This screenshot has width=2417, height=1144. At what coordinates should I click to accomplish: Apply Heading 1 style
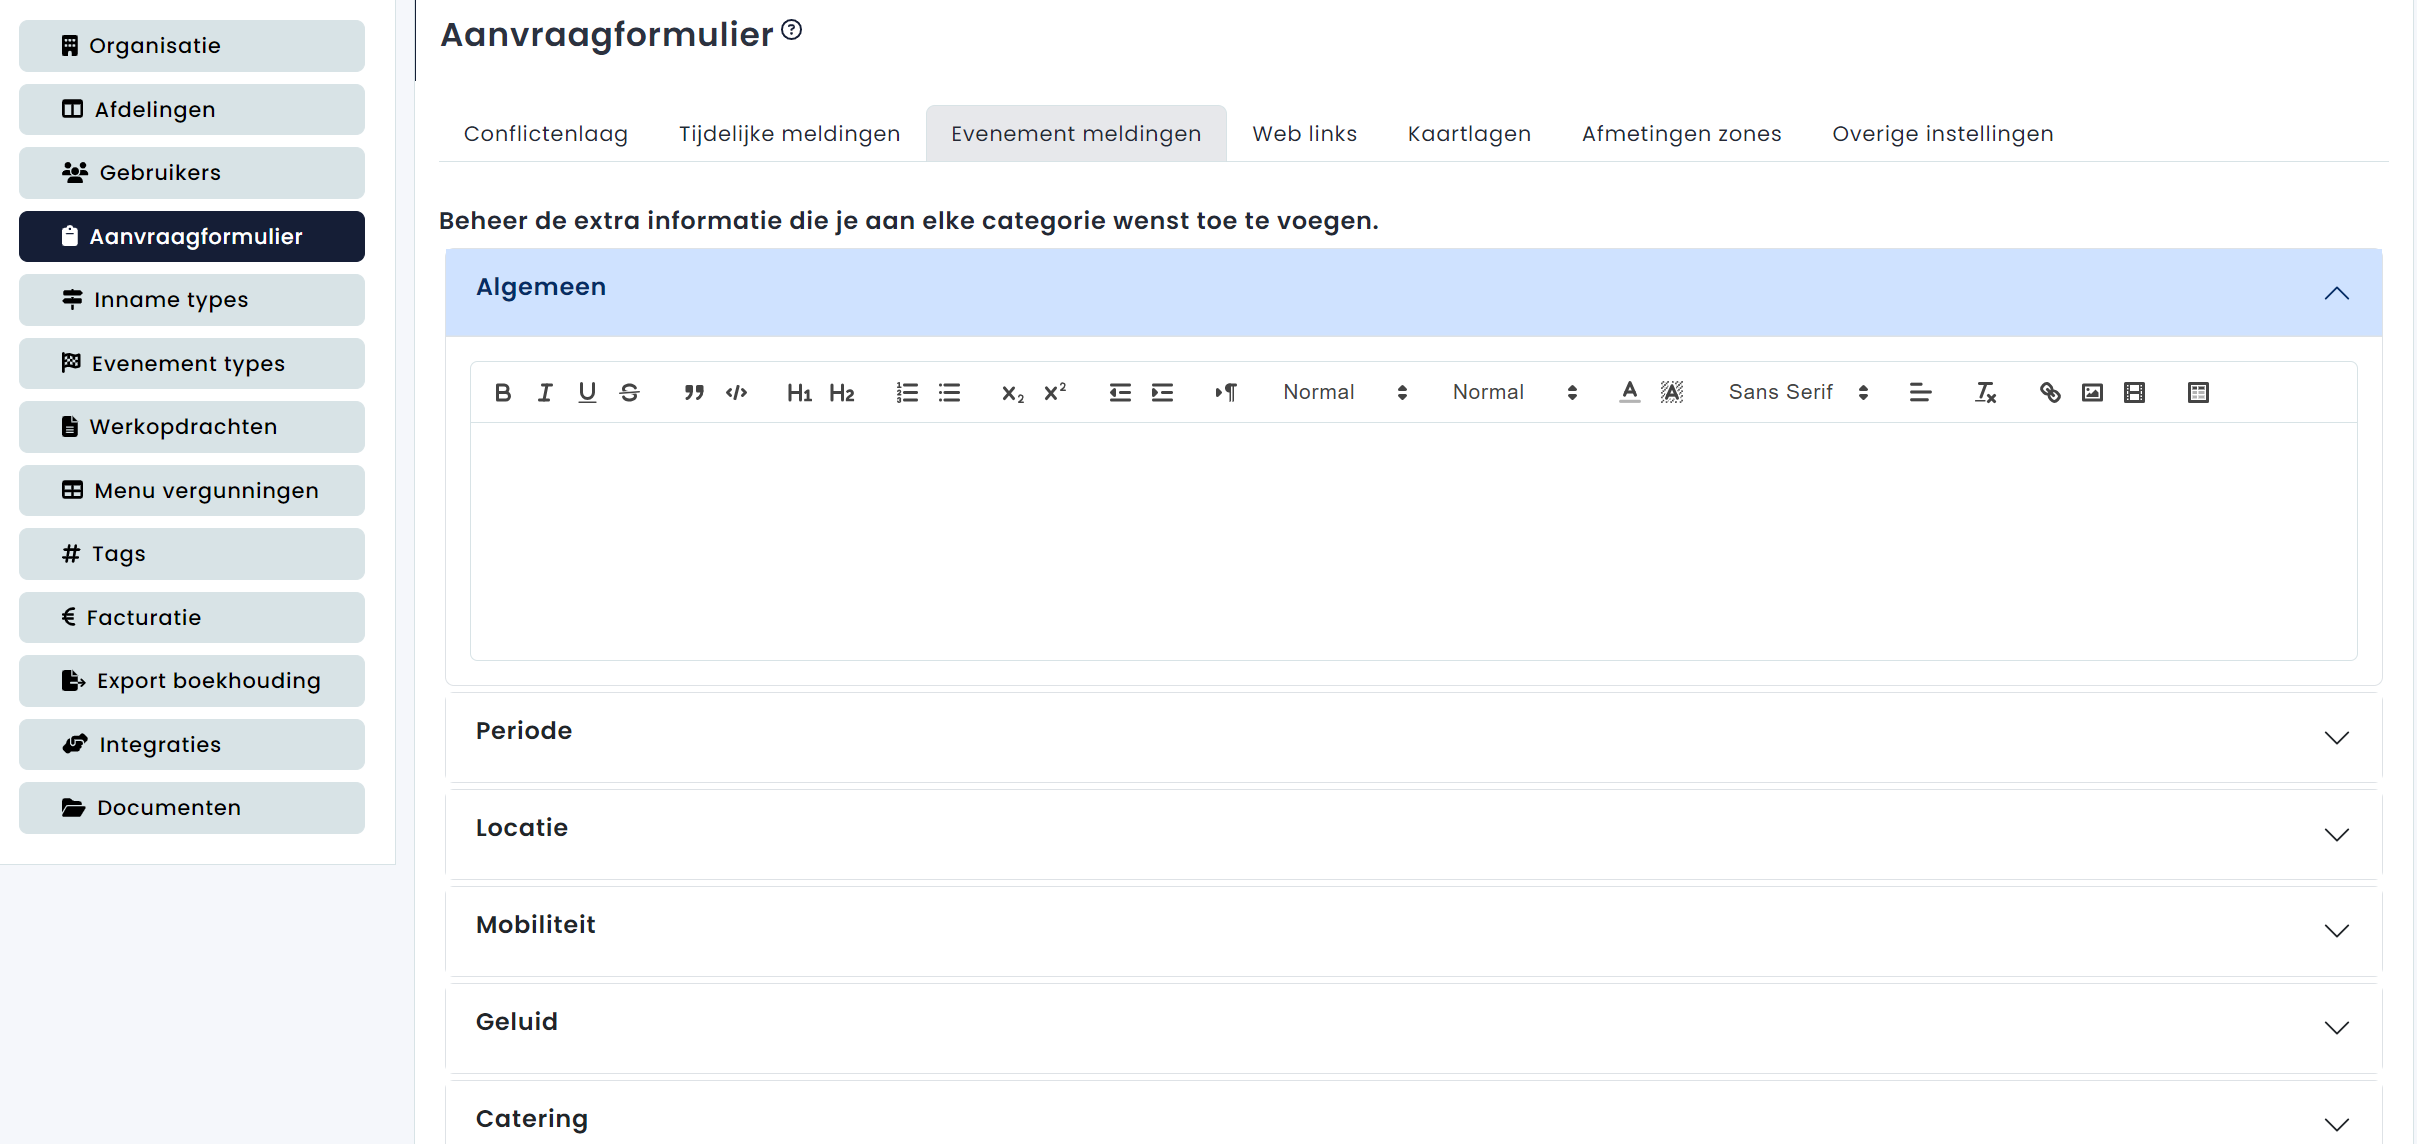799,393
